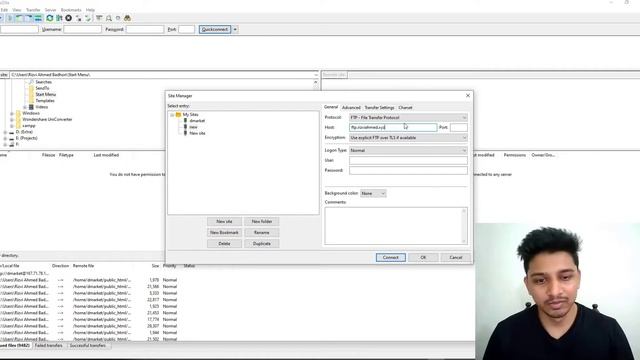The image size is (640, 360).
Task: Toggle processing of the transfer queue
Action: pyautogui.click(x=59, y=18)
